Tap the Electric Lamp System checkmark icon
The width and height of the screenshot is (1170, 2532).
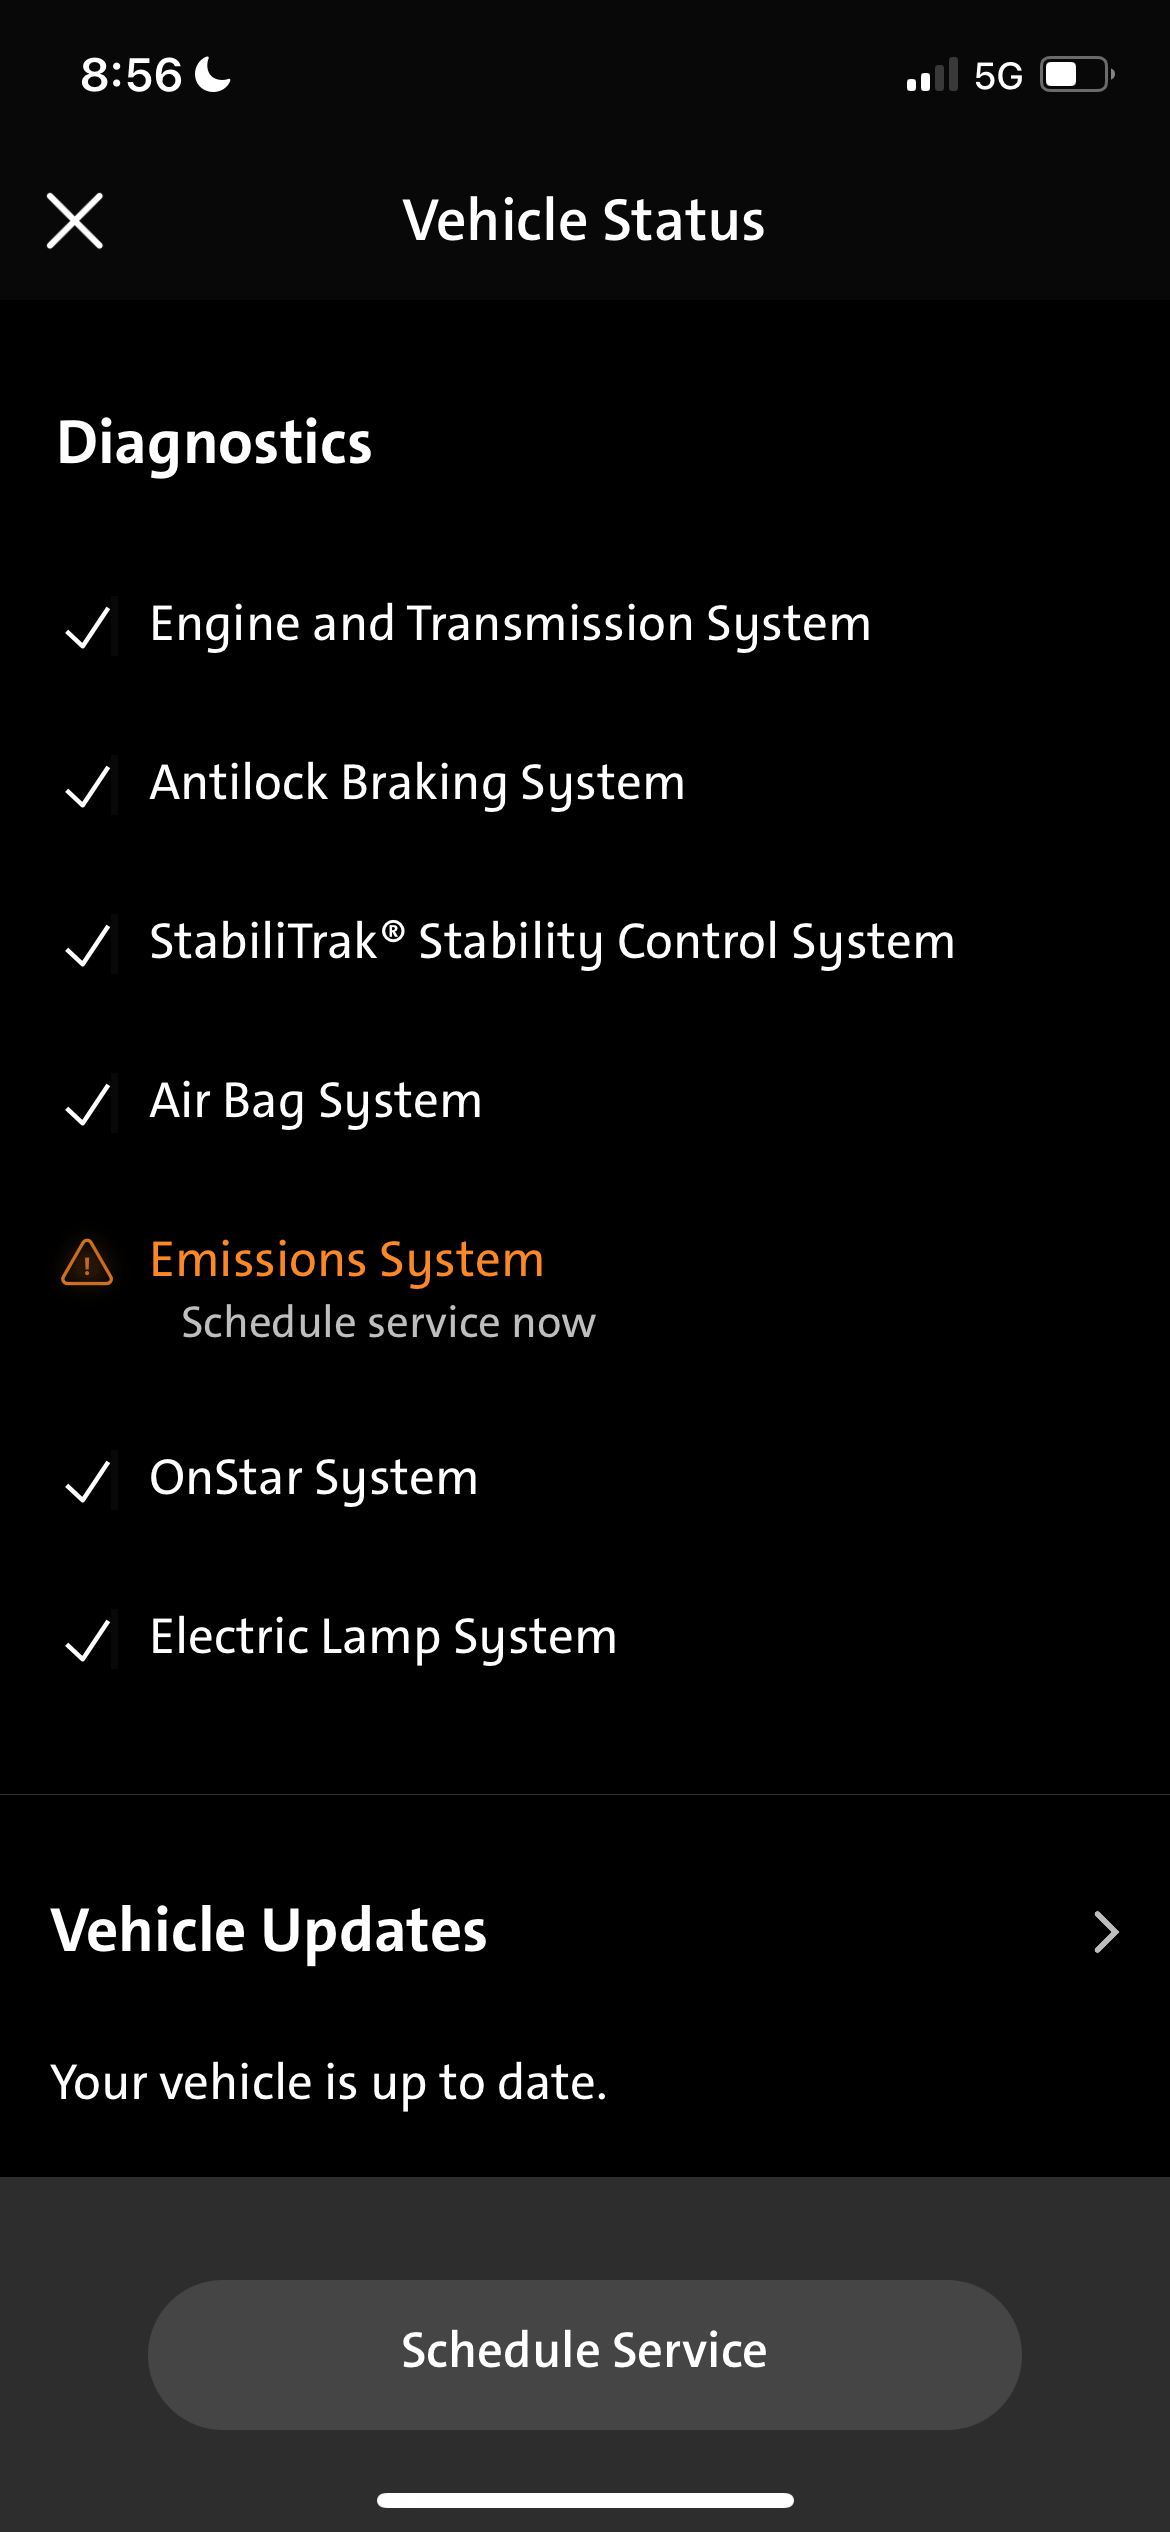click(87, 1640)
